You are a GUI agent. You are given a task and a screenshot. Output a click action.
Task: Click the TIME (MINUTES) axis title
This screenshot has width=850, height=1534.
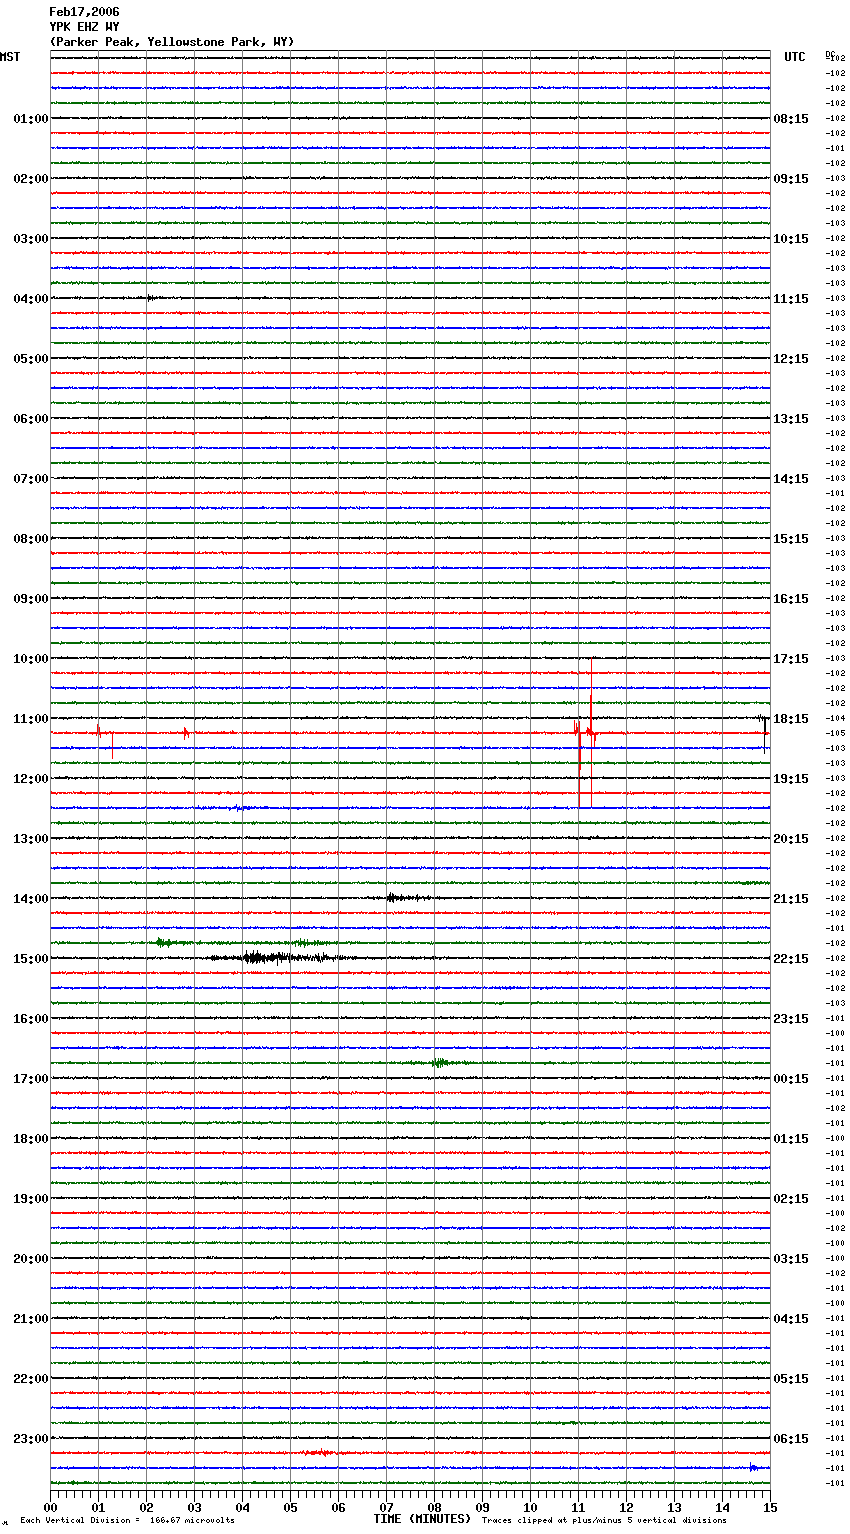[422, 1519]
